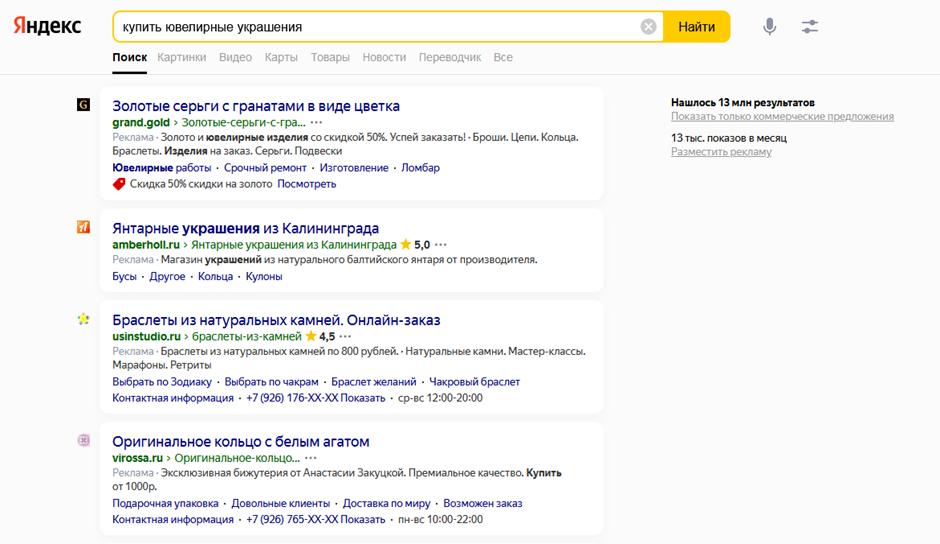Click the green path браслеты-из-камней

click(247, 336)
